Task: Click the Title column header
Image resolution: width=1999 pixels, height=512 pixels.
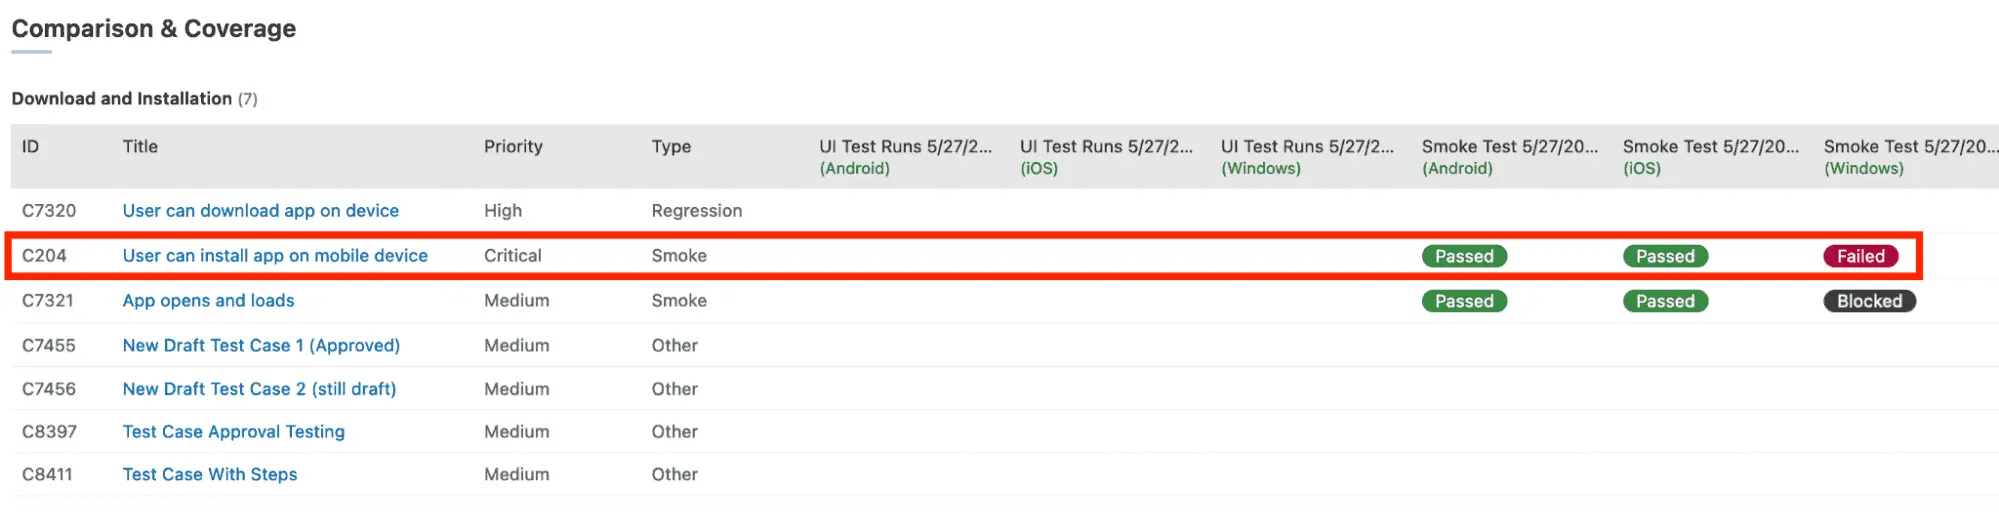Action: [x=140, y=147]
